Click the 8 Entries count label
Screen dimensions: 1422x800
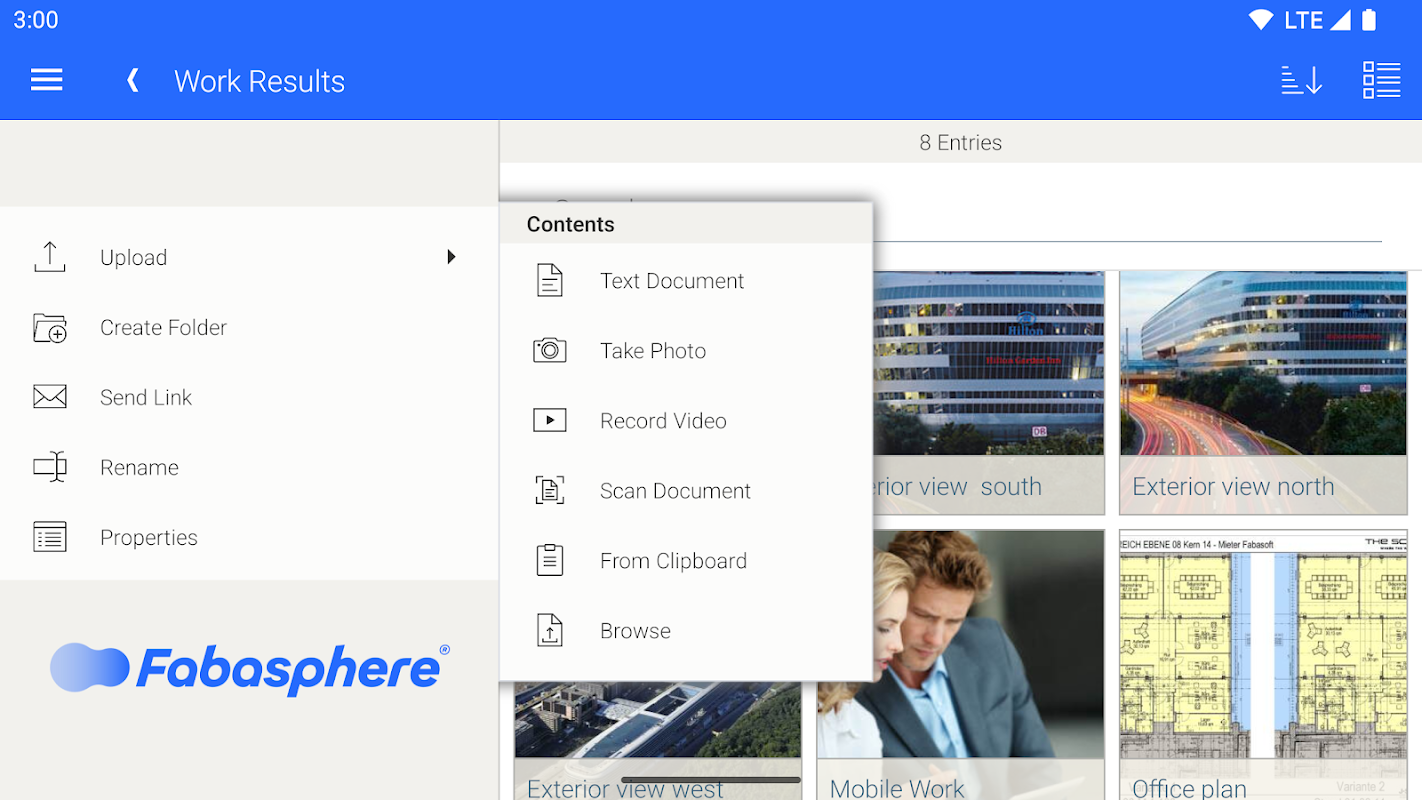point(960,142)
